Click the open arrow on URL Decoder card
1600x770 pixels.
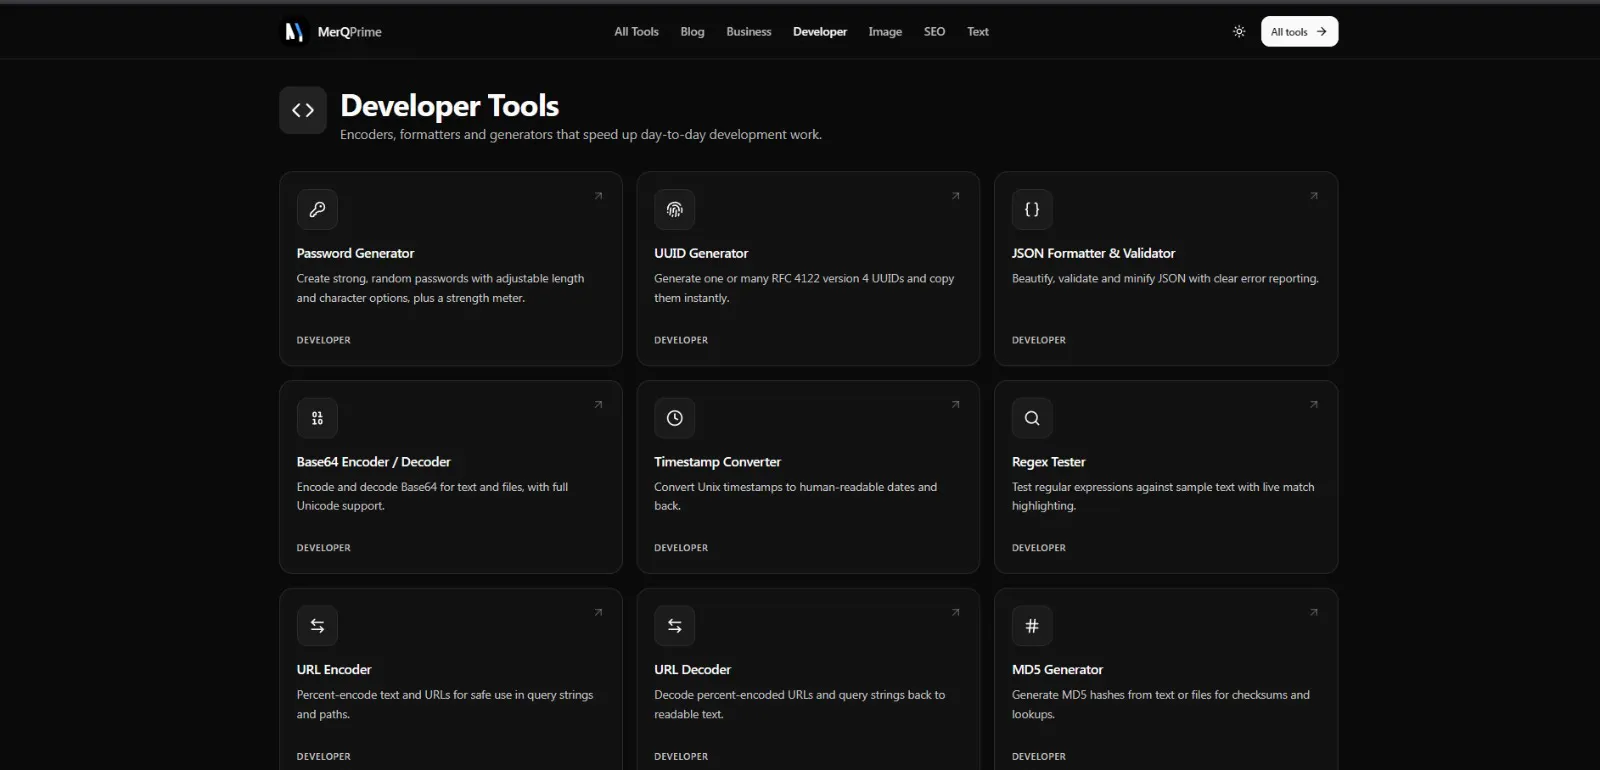click(955, 612)
